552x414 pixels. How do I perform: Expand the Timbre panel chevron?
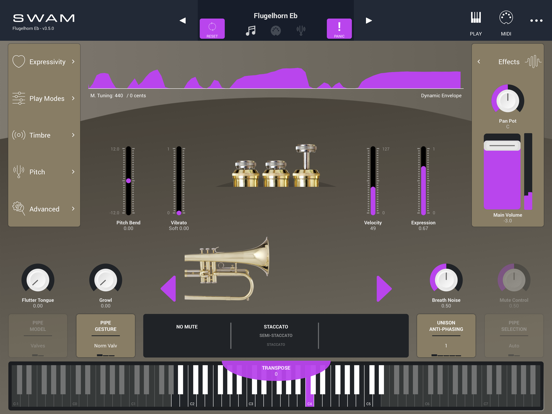[x=73, y=135]
